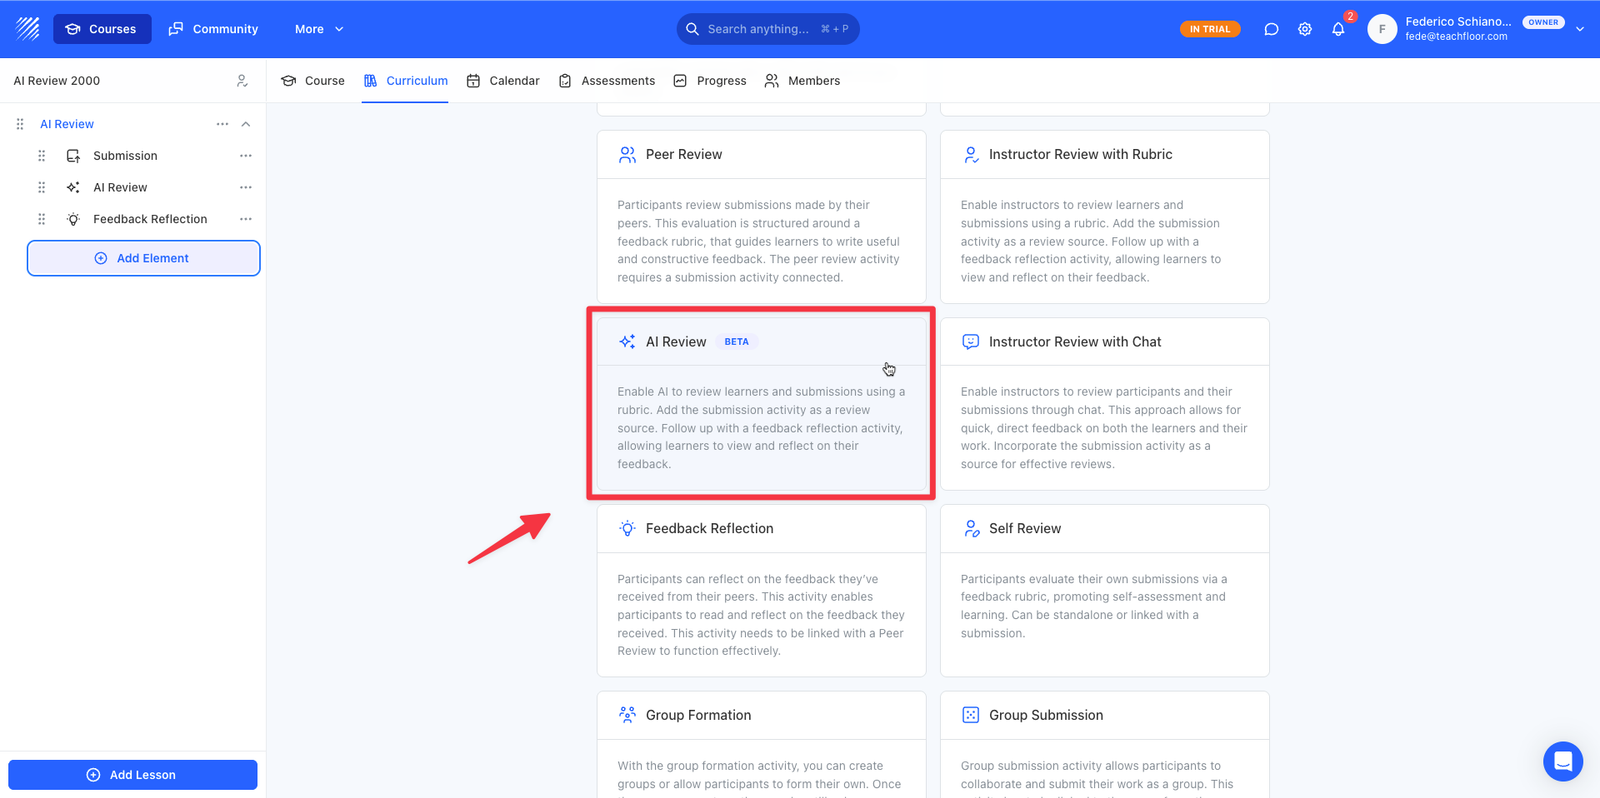Click the Submission element icon in sidebar
The height and width of the screenshot is (798, 1600).
click(73, 156)
